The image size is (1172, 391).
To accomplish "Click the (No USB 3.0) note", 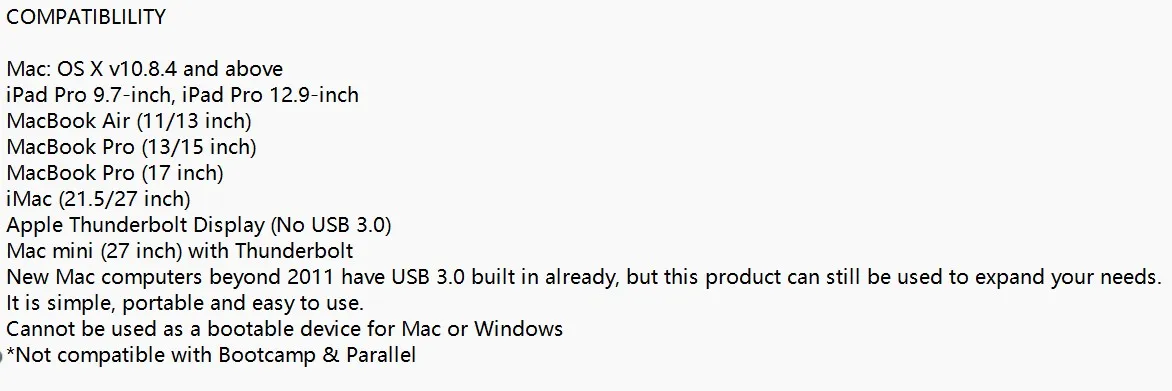I will 331,225.
